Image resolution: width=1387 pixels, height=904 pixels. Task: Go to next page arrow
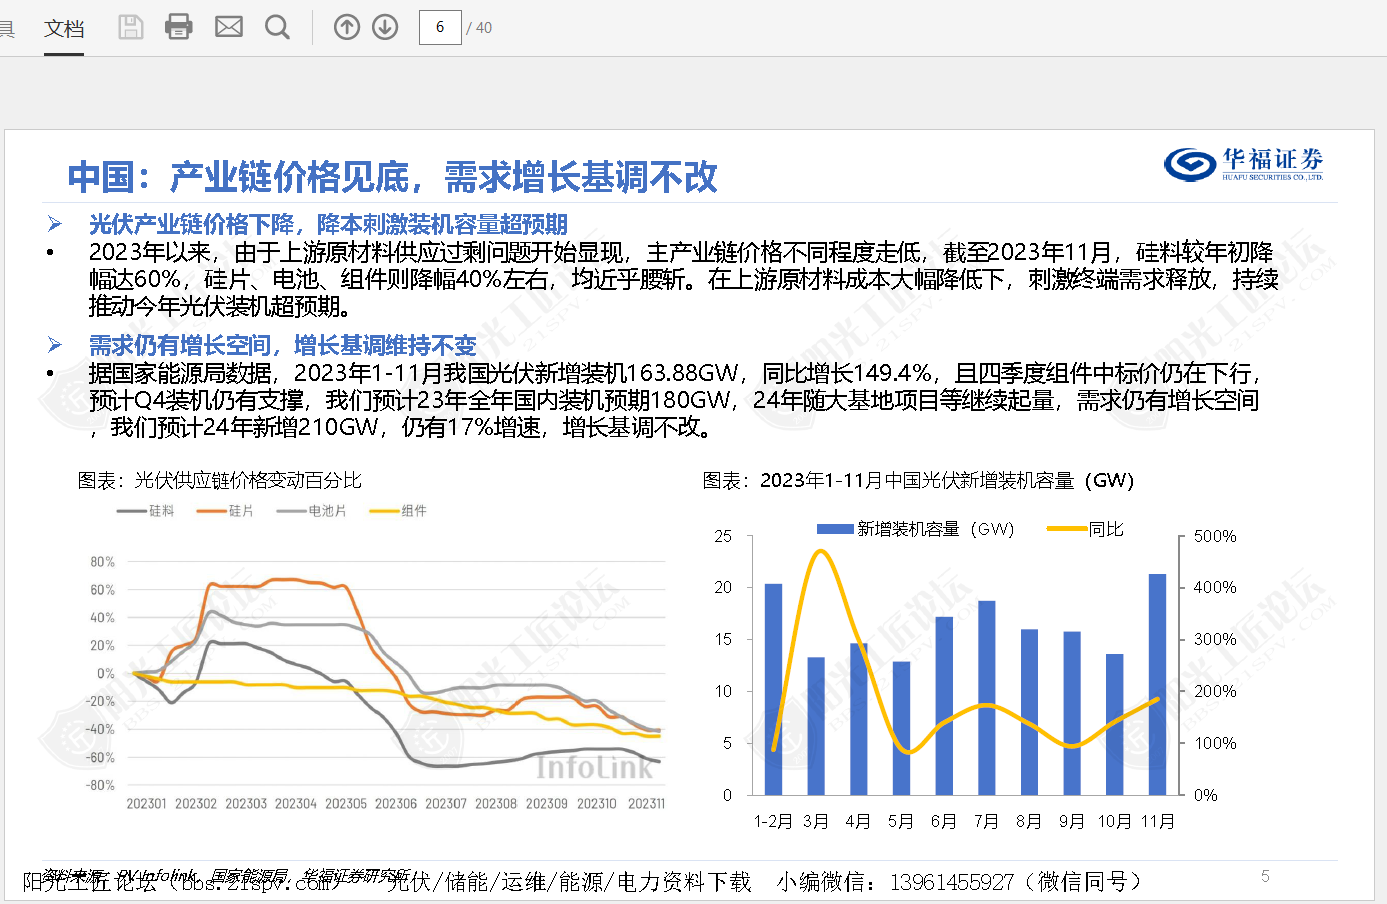[x=385, y=27]
